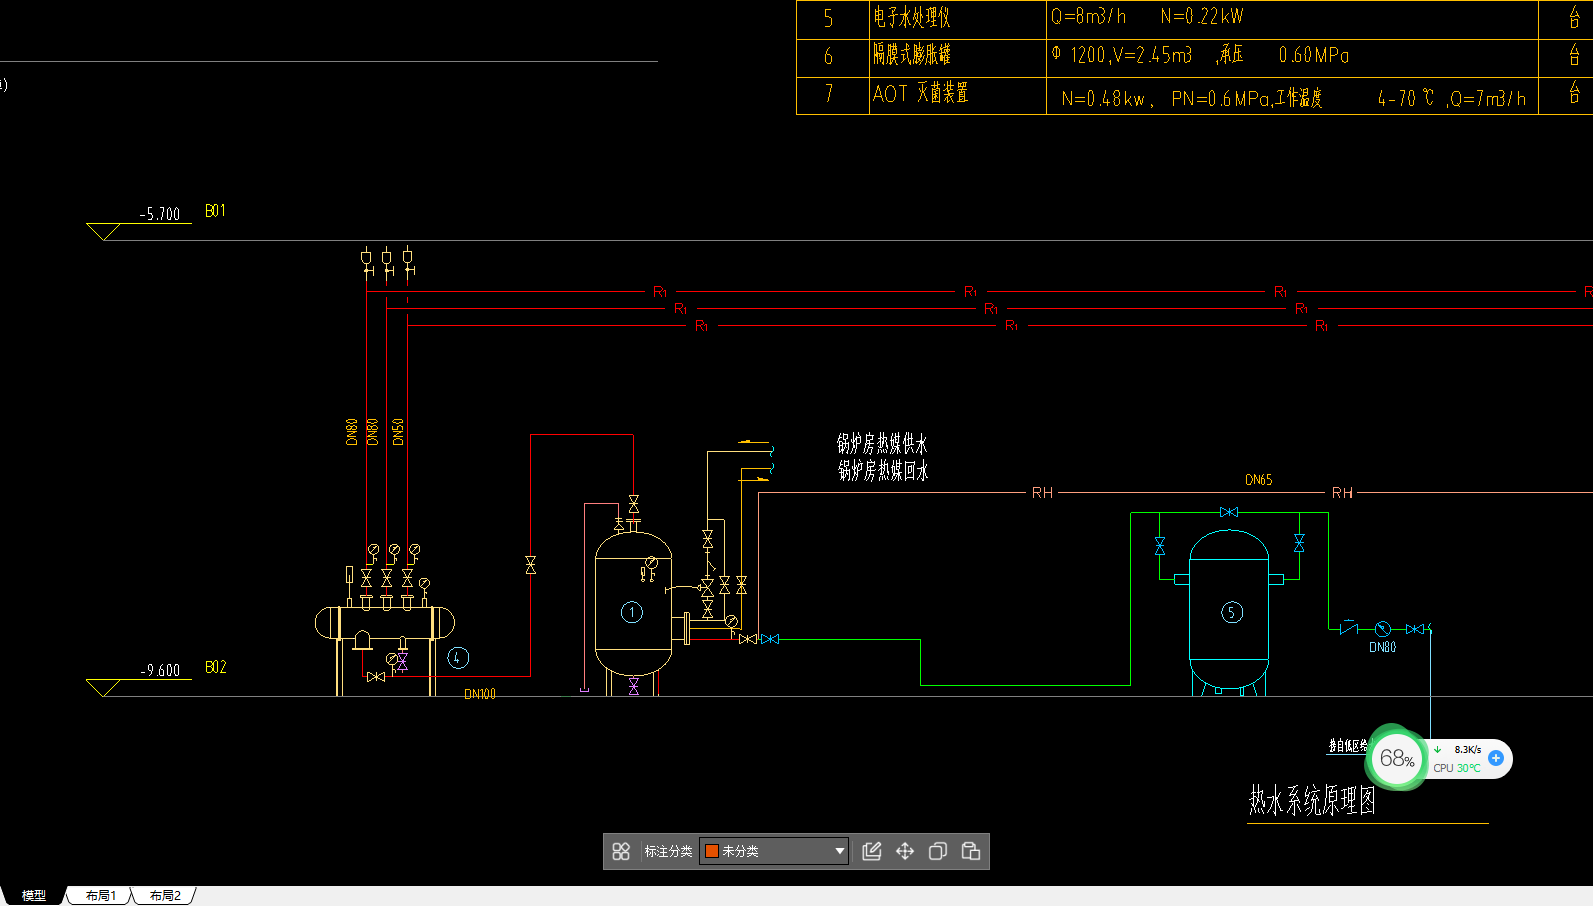Image resolution: width=1593 pixels, height=906 pixels.
Task: Select table cell 电子水处理仪
Action: tap(911, 17)
